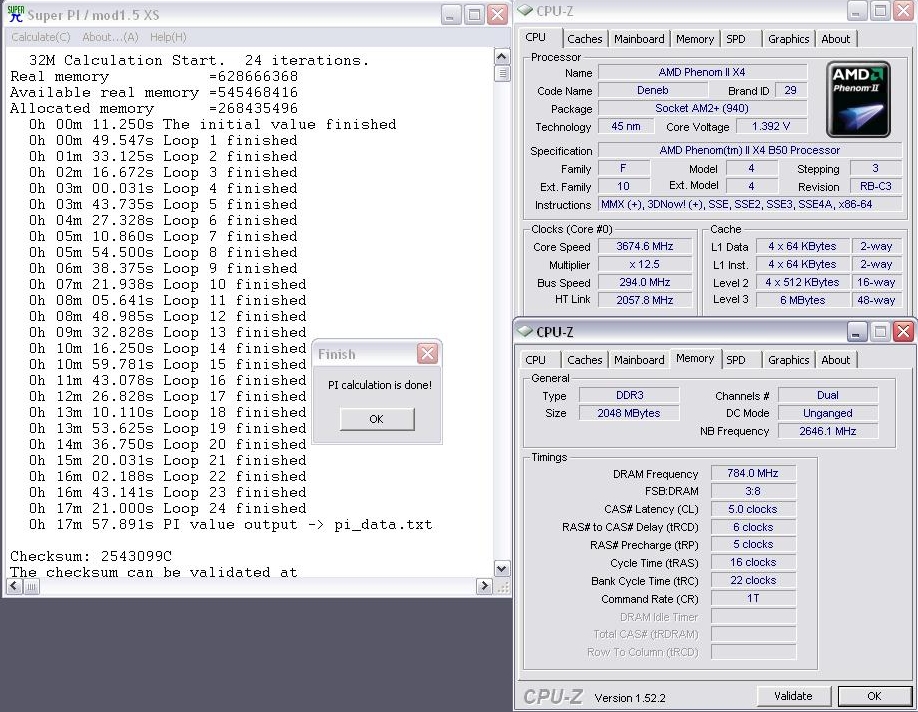The image size is (918, 712).
Task: Open Caches tab in bottom CPU-Z window
Action: [584, 360]
